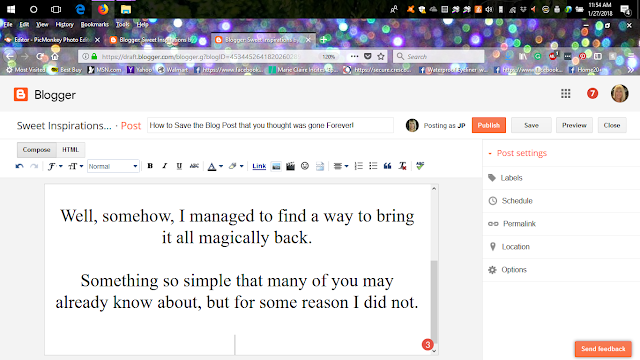
Task: Check spelling with the ABC checkmark icon
Action: (420, 166)
